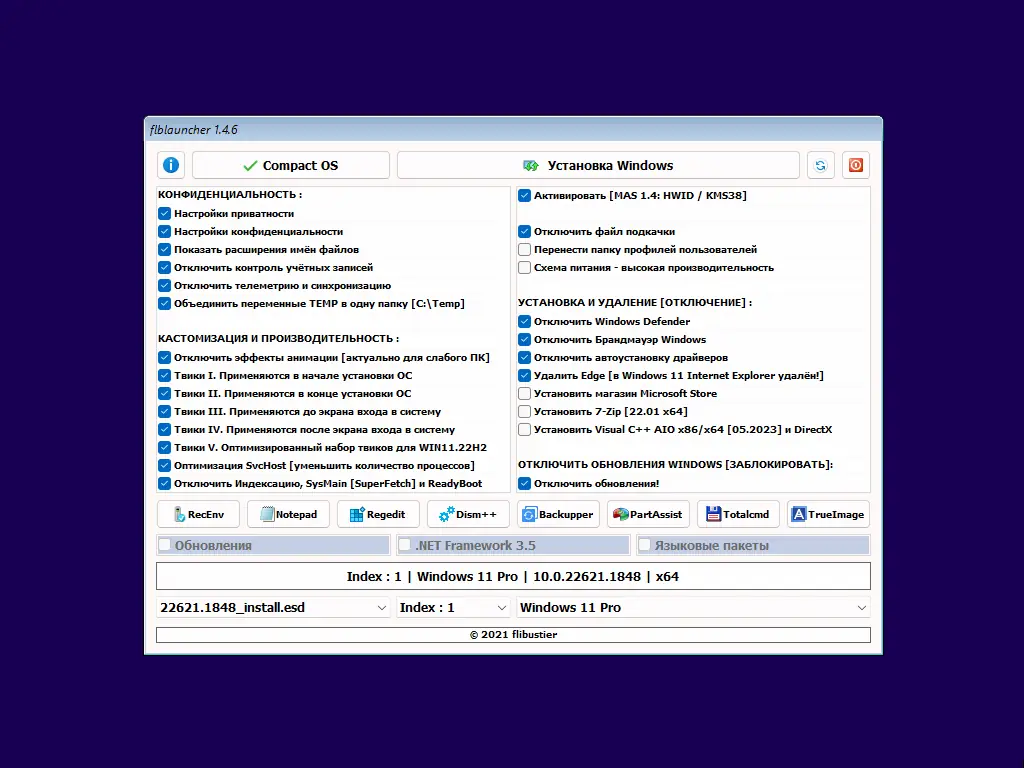Uncheck Отключить обновления! option
Viewport: 1024px width, 768px height.
coord(524,484)
